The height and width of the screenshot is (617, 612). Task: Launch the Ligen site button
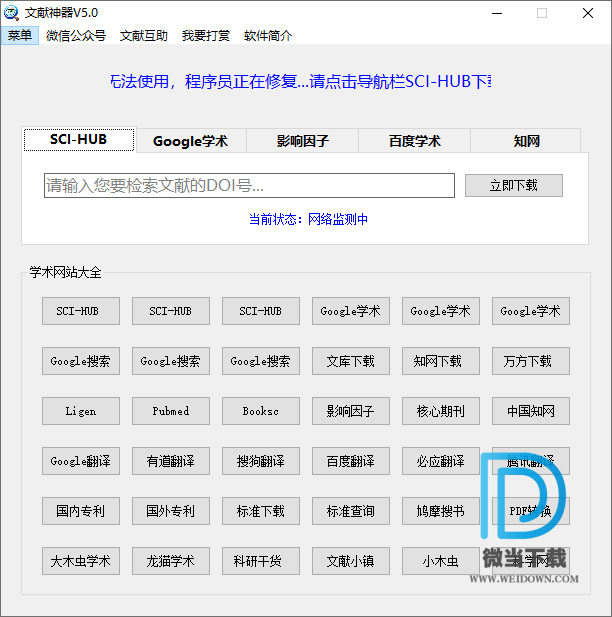point(81,411)
